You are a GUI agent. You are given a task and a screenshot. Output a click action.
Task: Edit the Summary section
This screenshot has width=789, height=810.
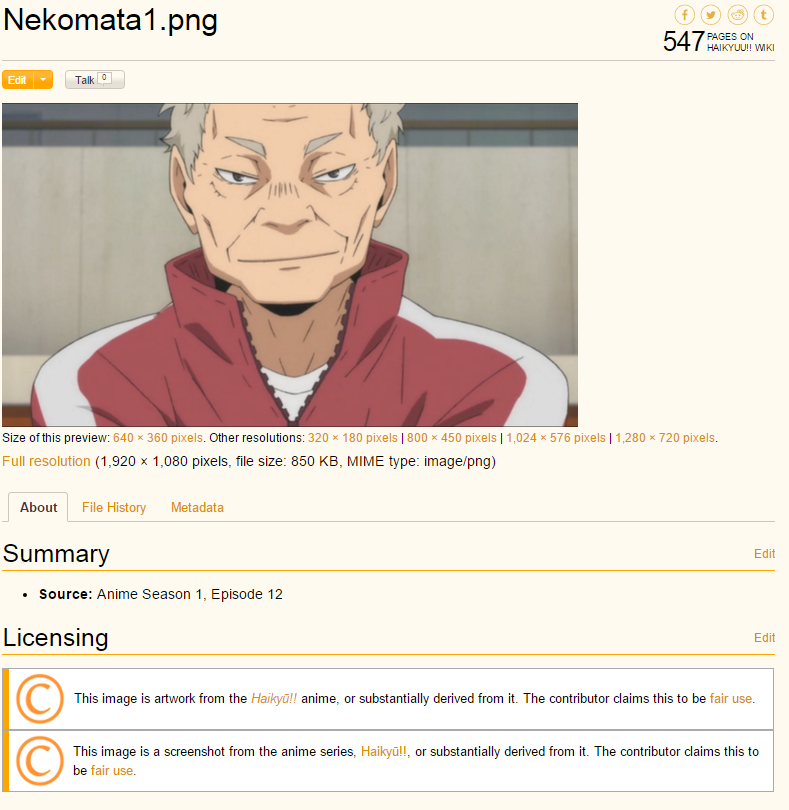click(x=764, y=554)
